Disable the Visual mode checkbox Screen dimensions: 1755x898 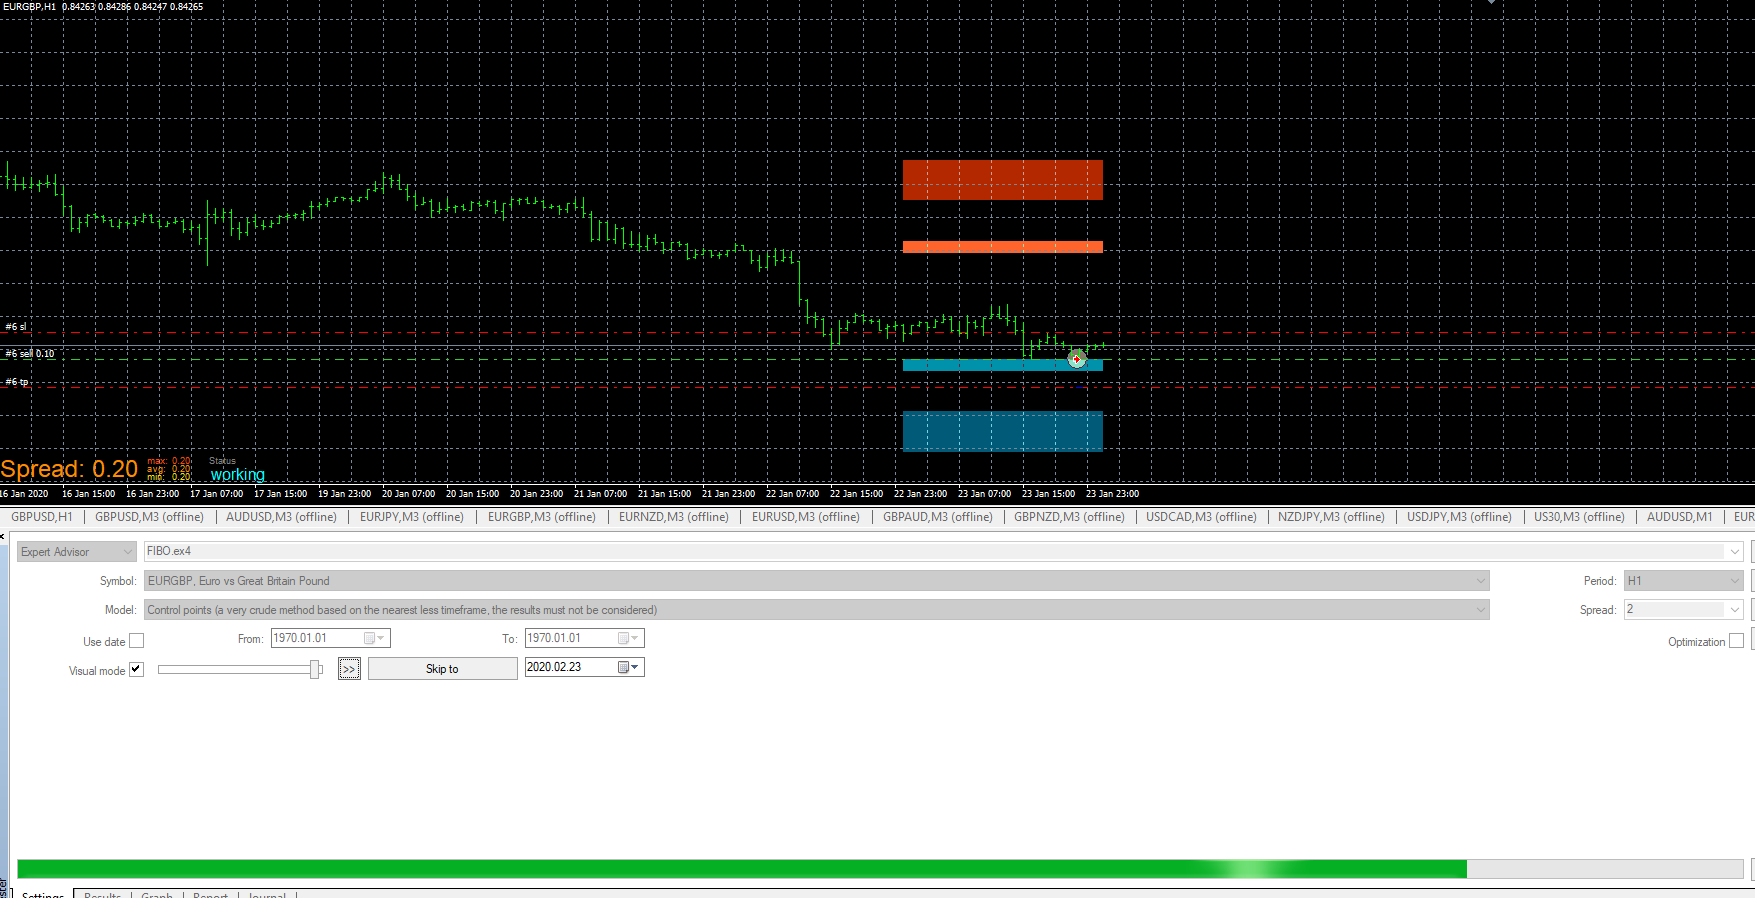click(x=137, y=670)
